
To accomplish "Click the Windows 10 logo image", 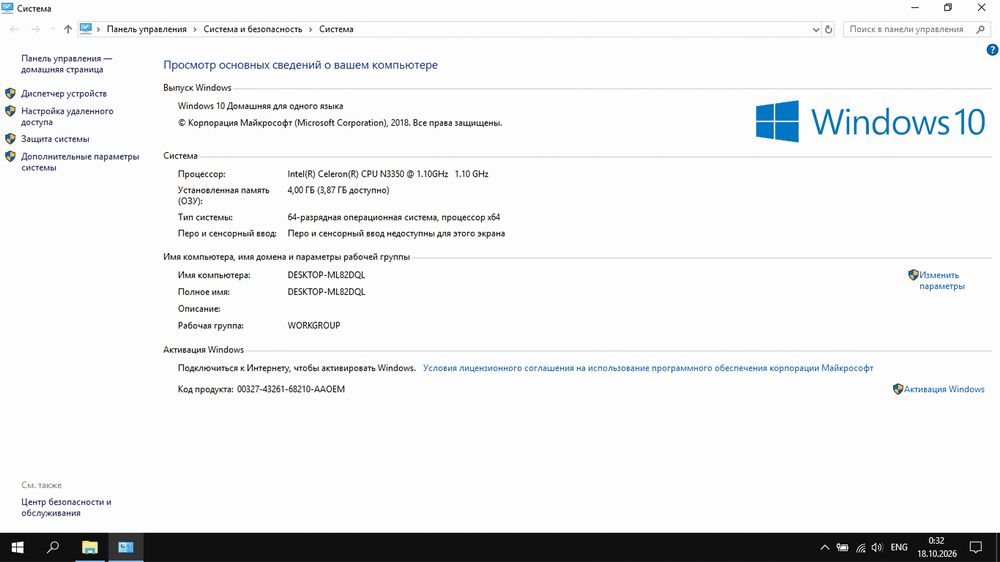I will (x=871, y=121).
